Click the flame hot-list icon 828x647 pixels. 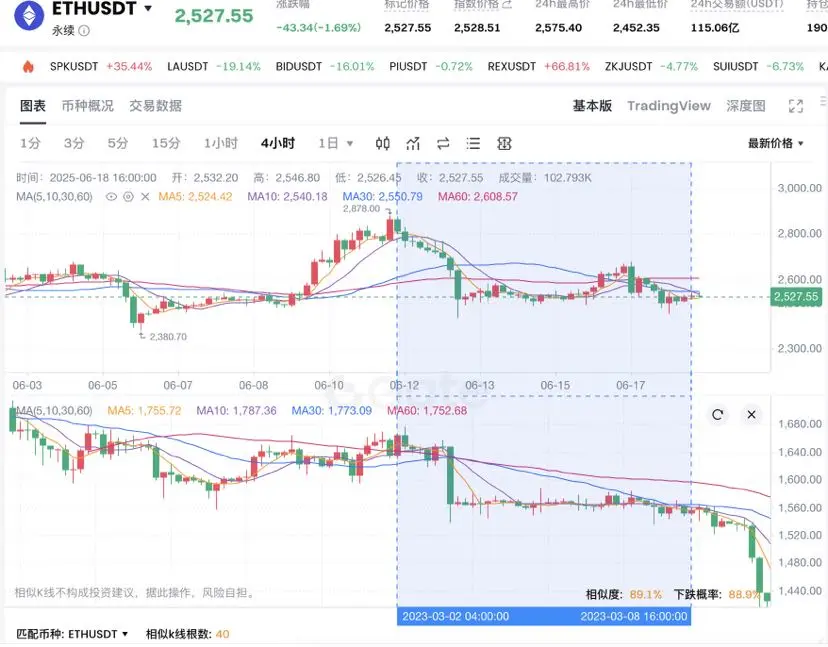28,67
